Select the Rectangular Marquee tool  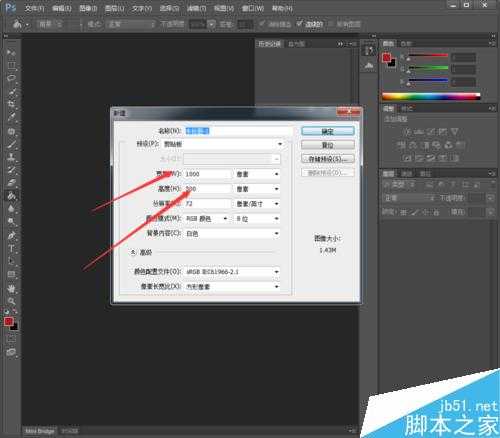click(x=11, y=66)
